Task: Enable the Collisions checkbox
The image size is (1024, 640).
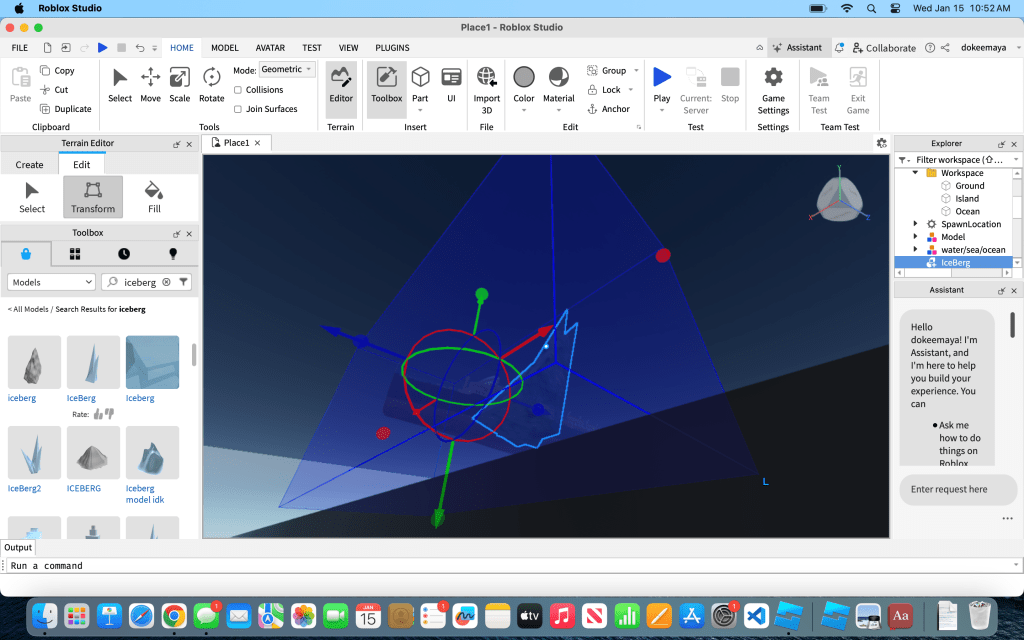Action: (x=238, y=90)
